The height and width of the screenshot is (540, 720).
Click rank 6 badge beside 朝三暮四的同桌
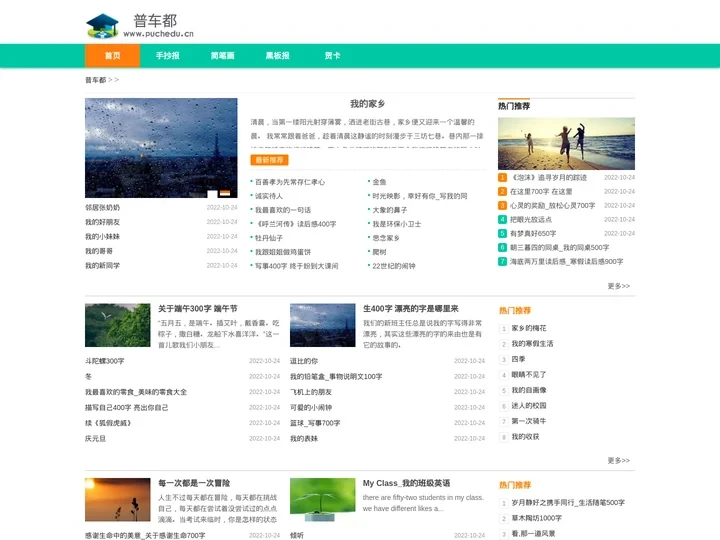(x=502, y=248)
